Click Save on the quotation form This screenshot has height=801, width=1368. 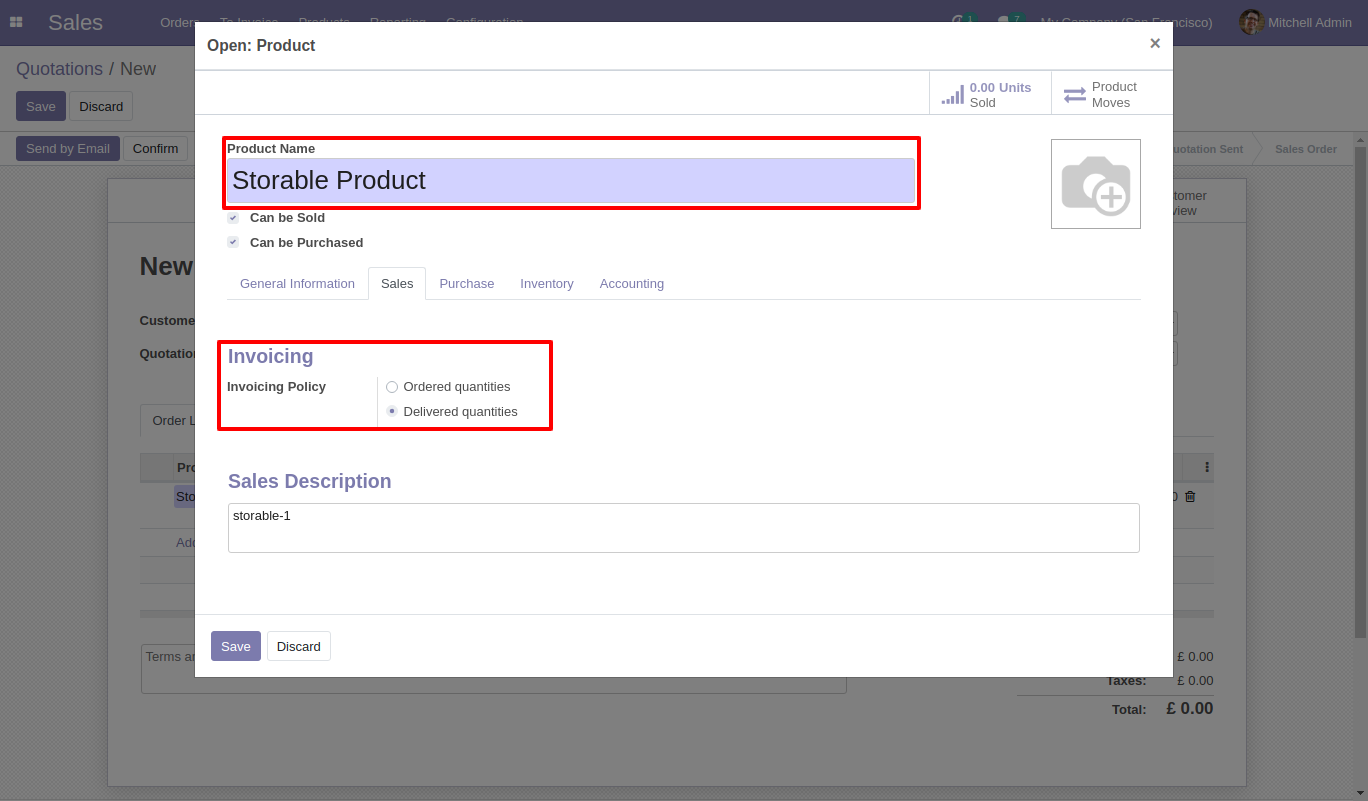(x=41, y=106)
